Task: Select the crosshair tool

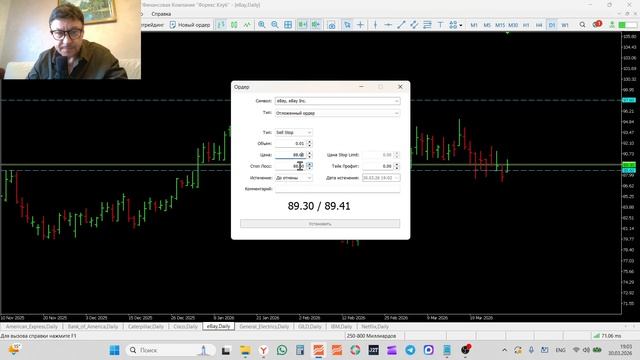Action: click(360, 25)
